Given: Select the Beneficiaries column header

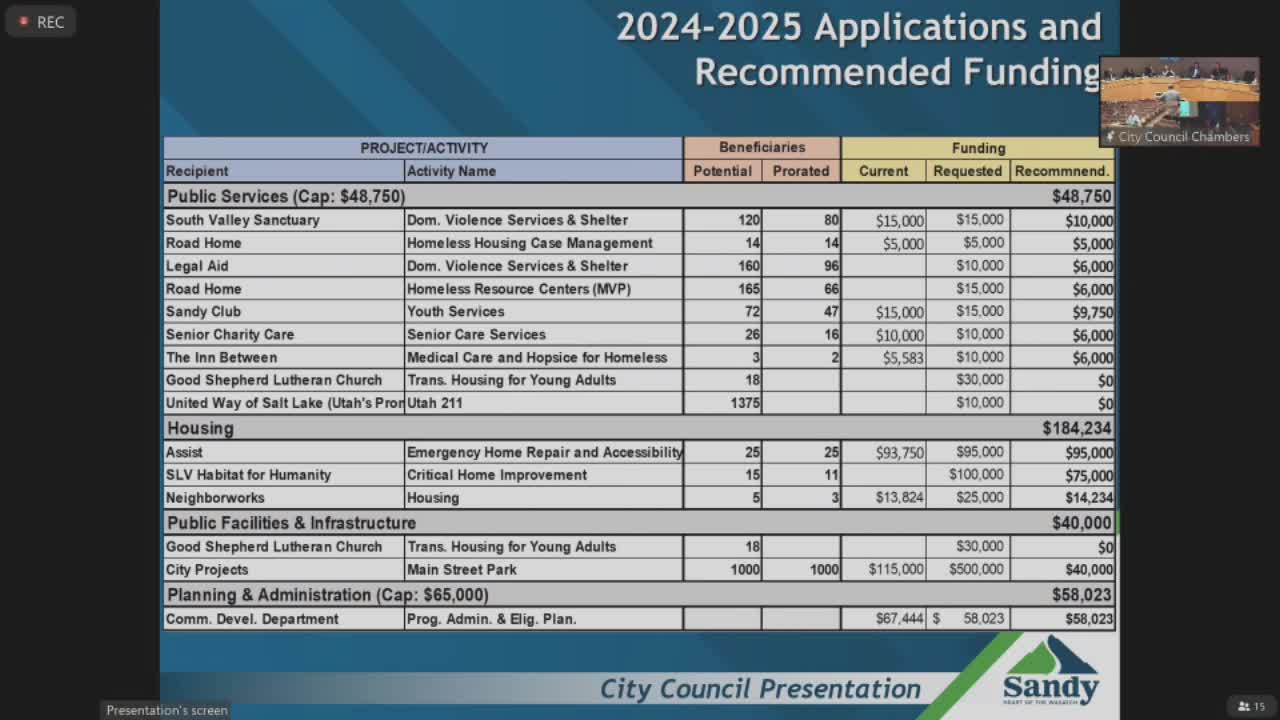Looking at the screenshot, I should pos(761,147).
